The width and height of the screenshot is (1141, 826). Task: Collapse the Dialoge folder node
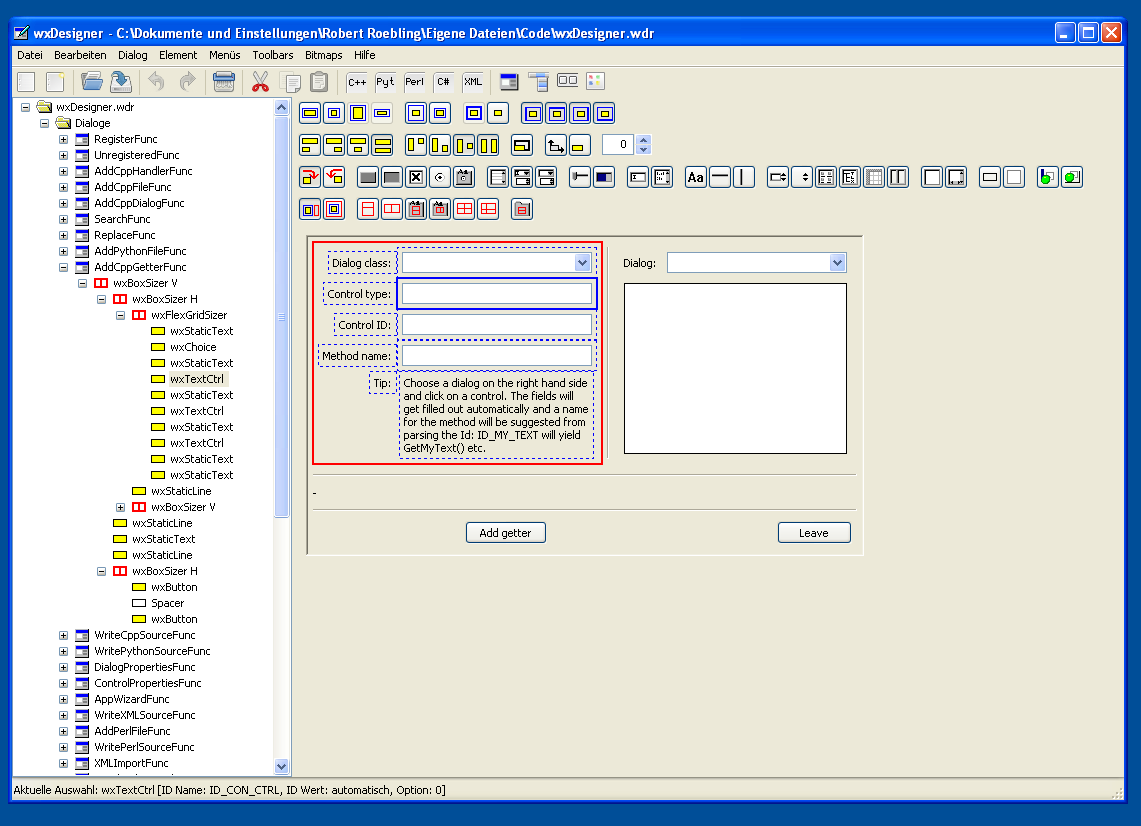tap(44, 123)
